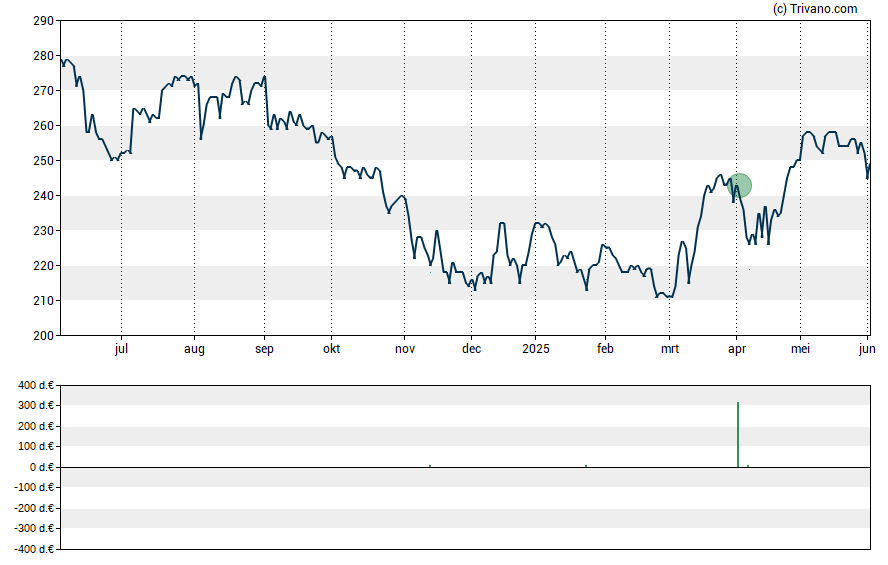Click the 'apr' month label
Screen dimensions: 888x565
tap(737, 349)
